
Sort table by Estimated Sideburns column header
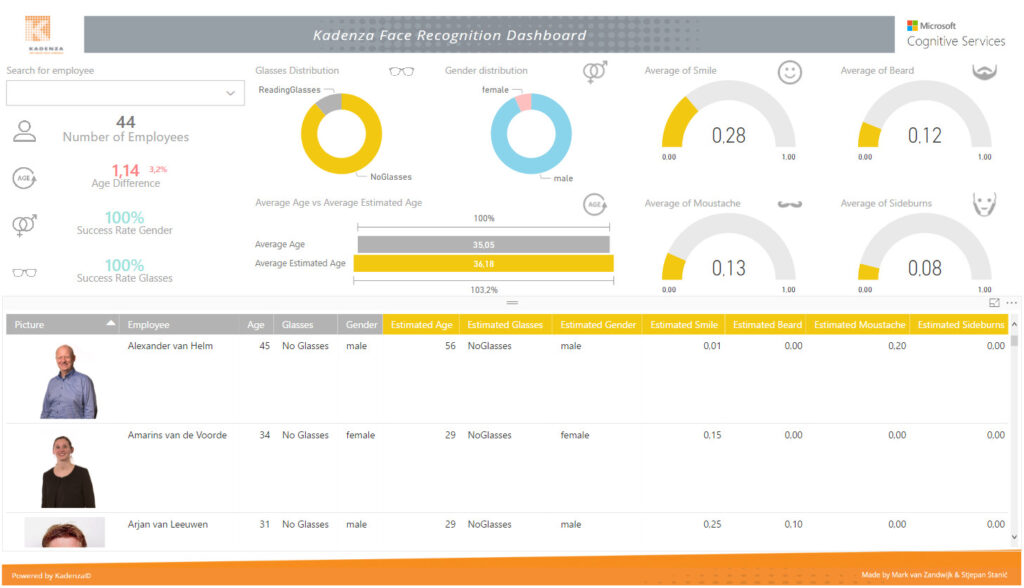pos(961,325)
